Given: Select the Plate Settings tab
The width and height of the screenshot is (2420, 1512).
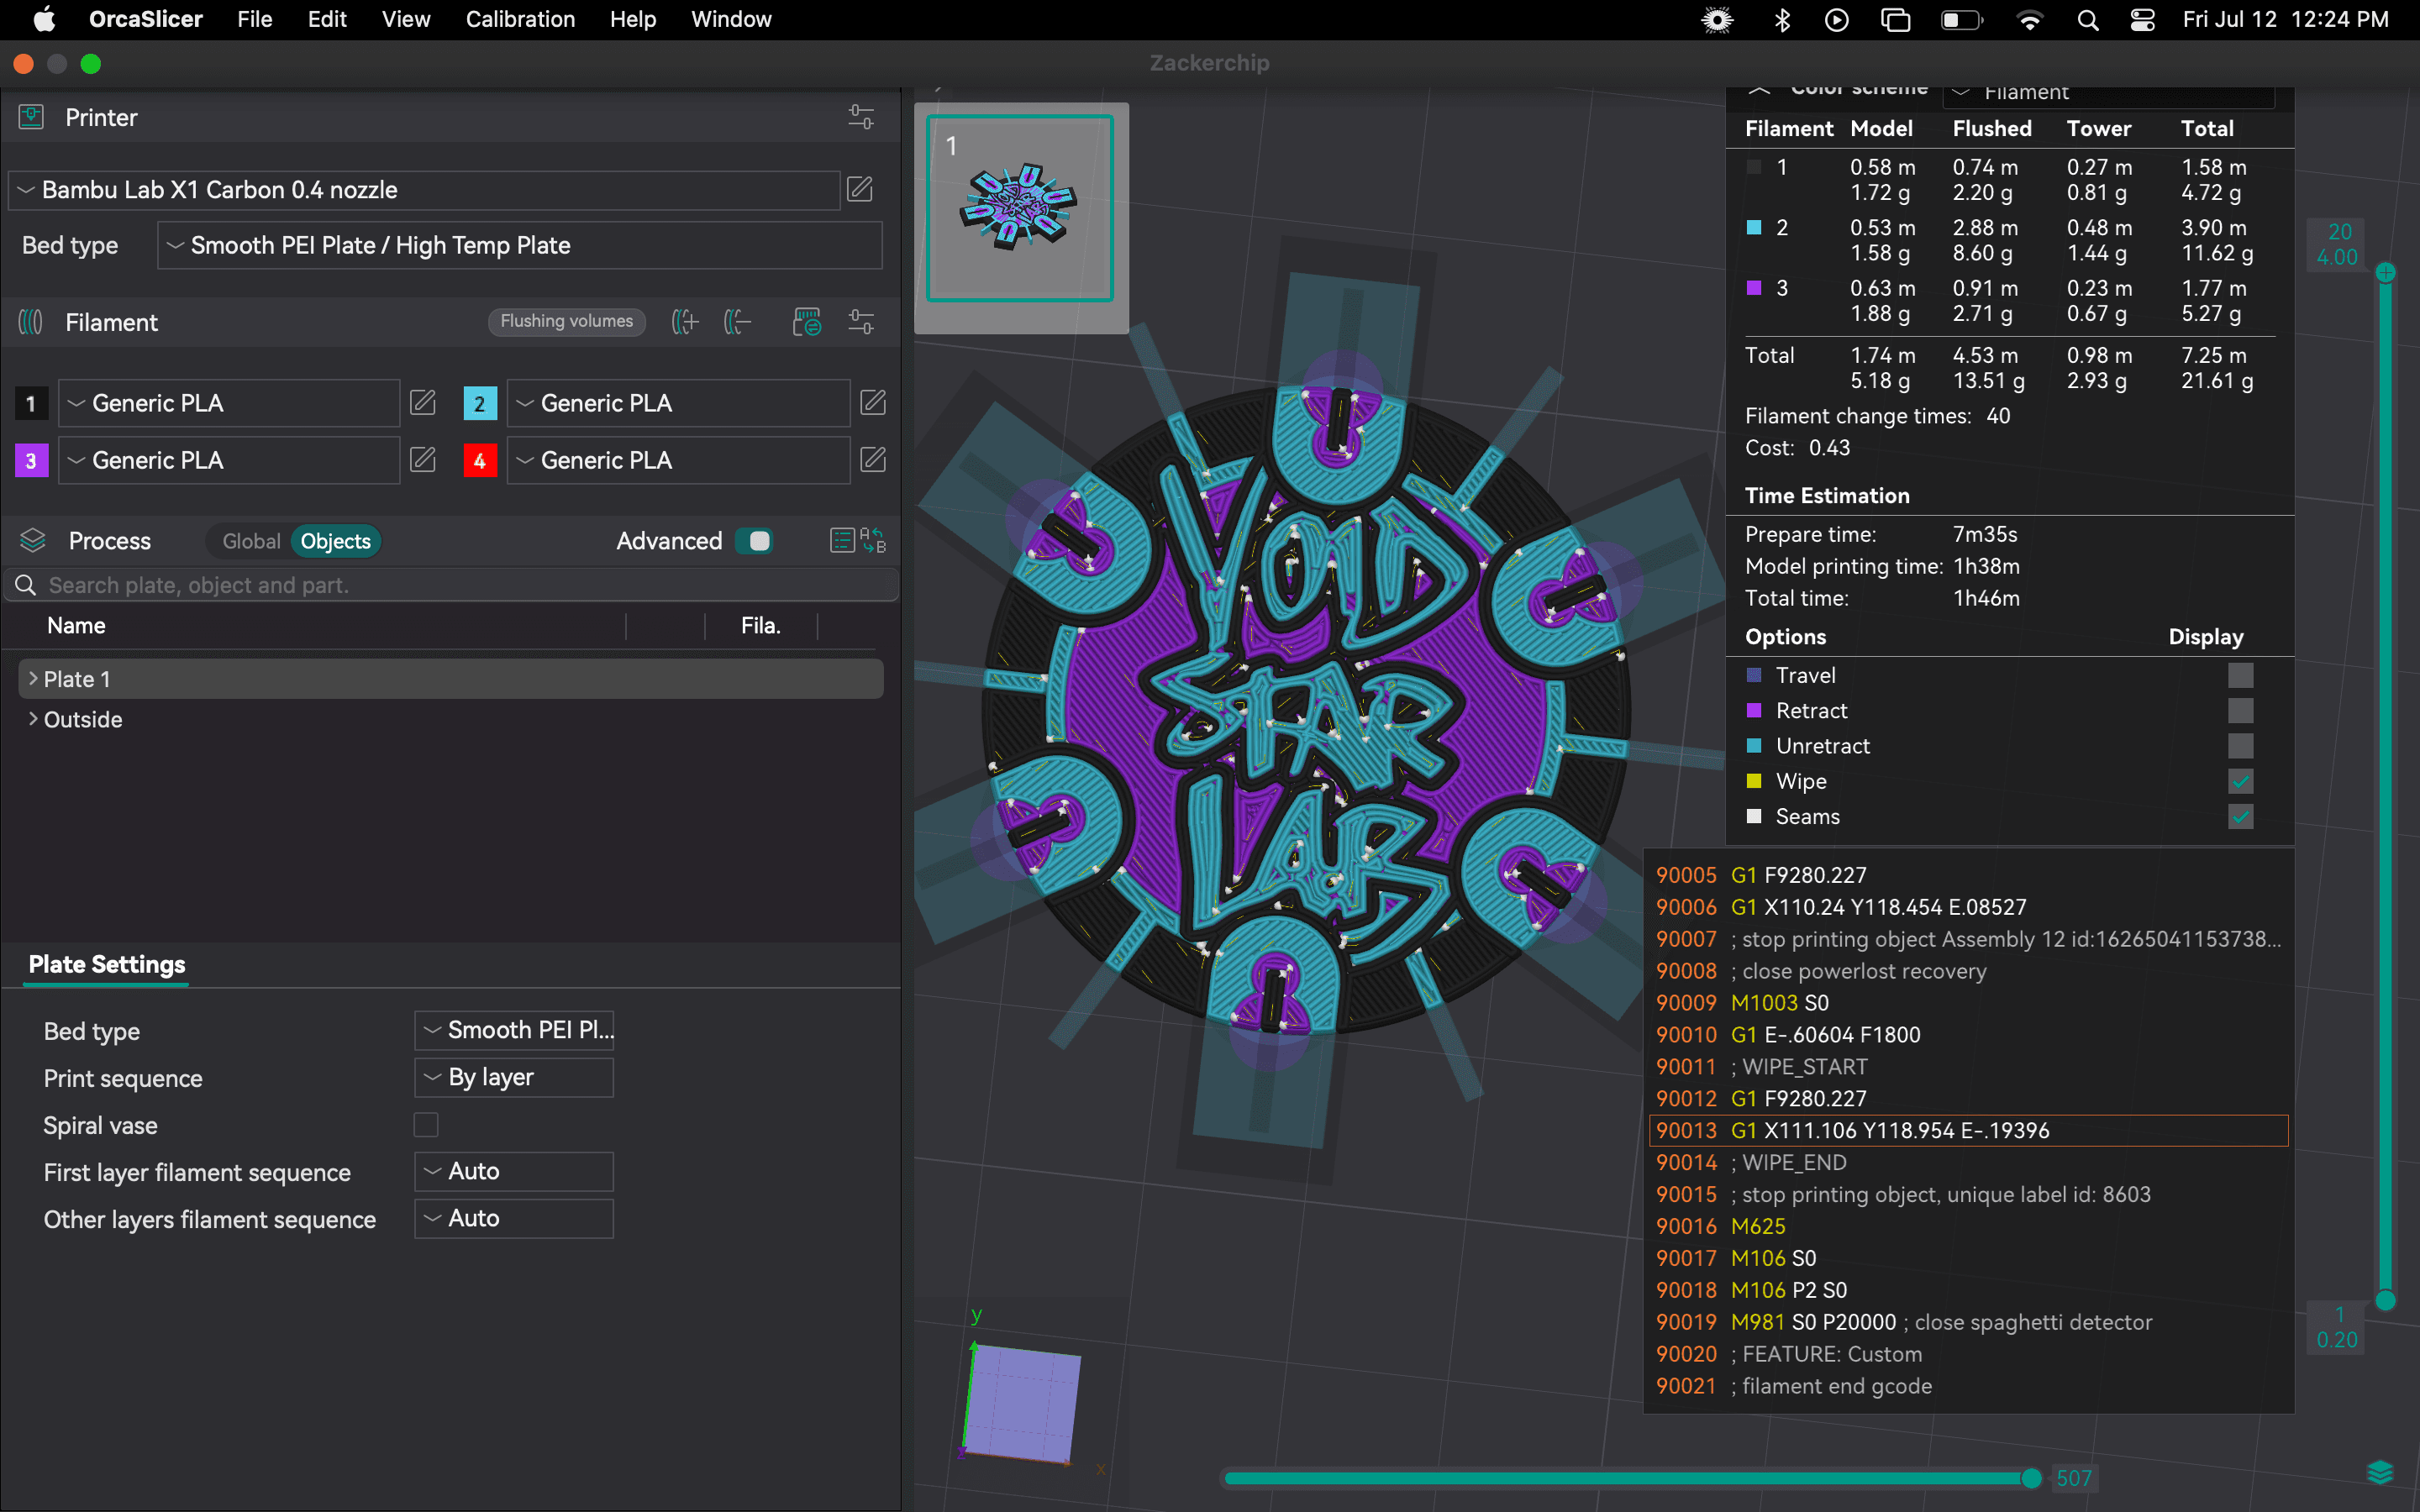Looking at the screenshot, I should [x=107, y=964].
